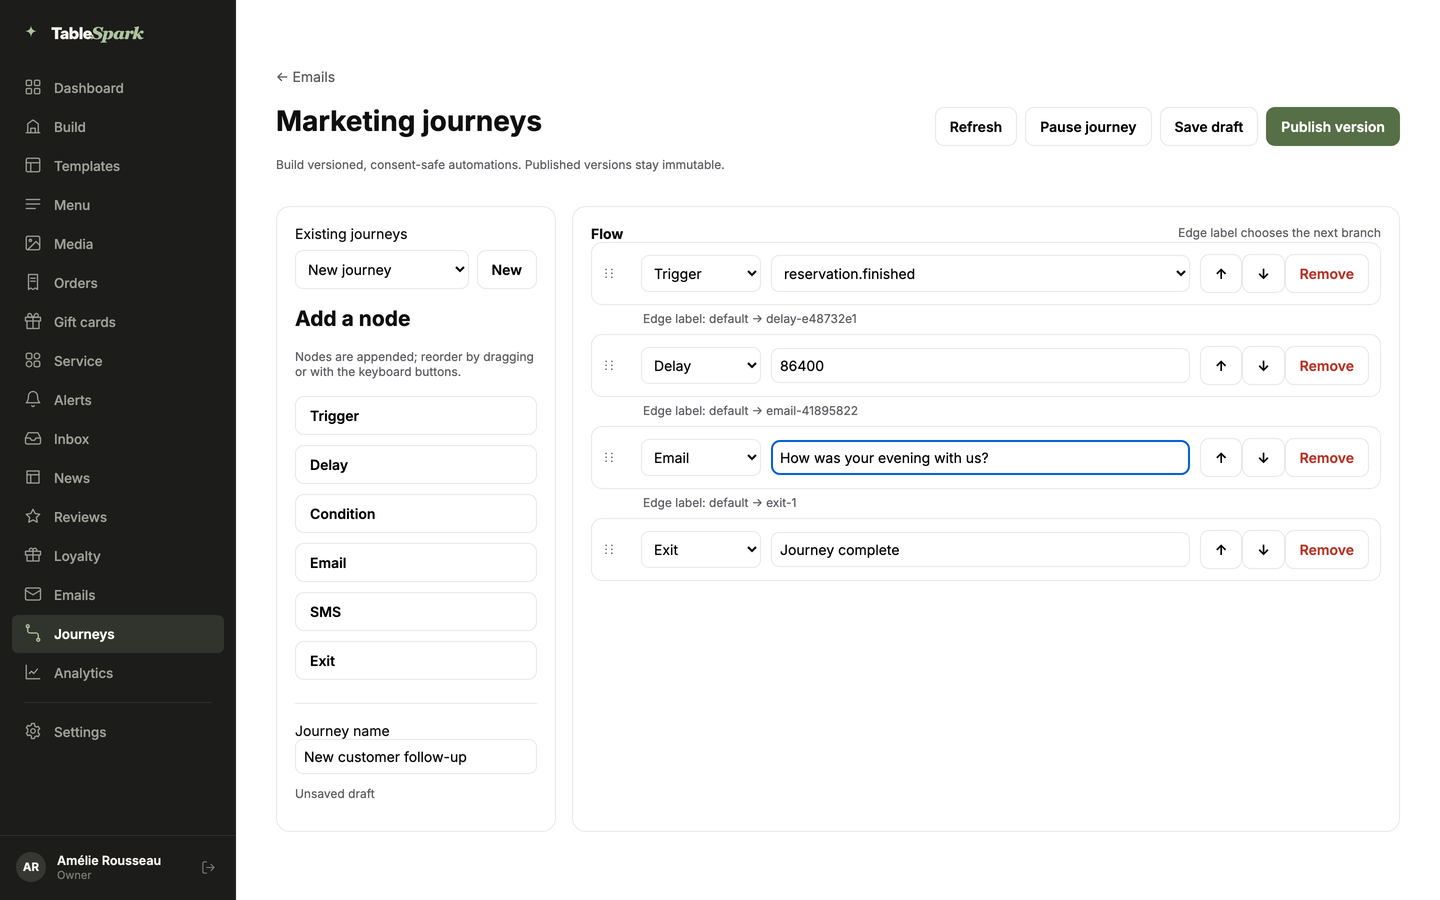Click the Journey complete input field
This screenshot has width=1440, height=900.
[x=980, y=550]
